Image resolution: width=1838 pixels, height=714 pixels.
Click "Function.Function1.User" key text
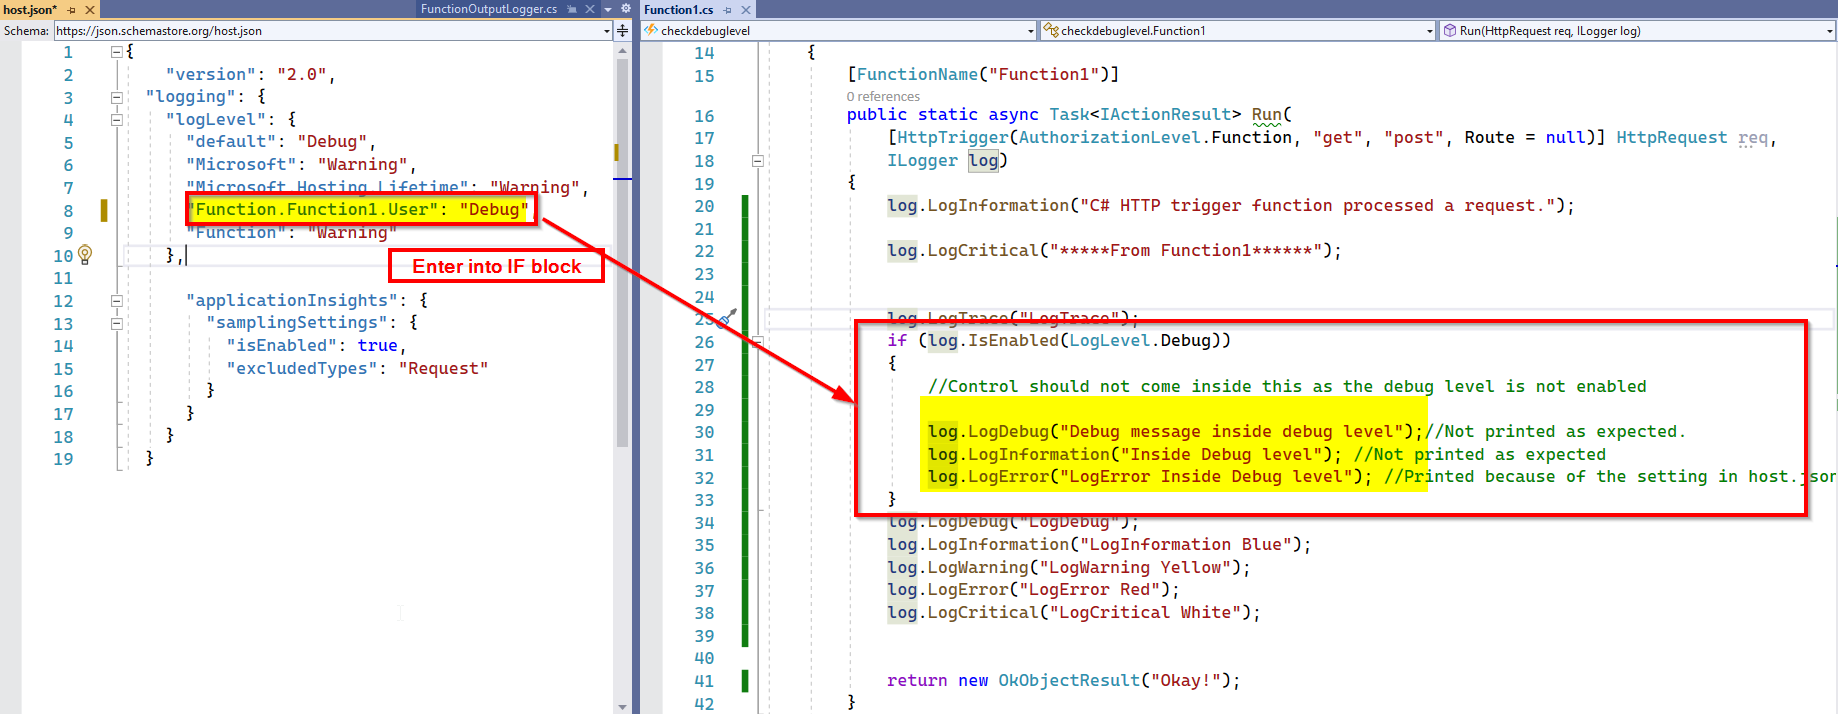[x=312, y=210]
